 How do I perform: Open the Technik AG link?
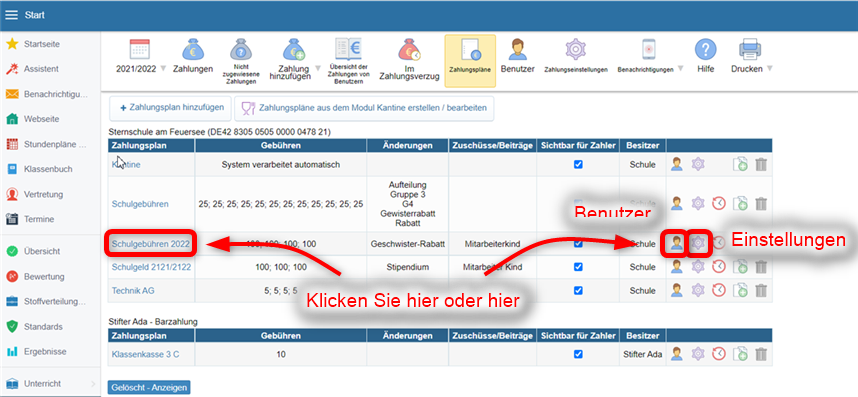click(133, 290)
